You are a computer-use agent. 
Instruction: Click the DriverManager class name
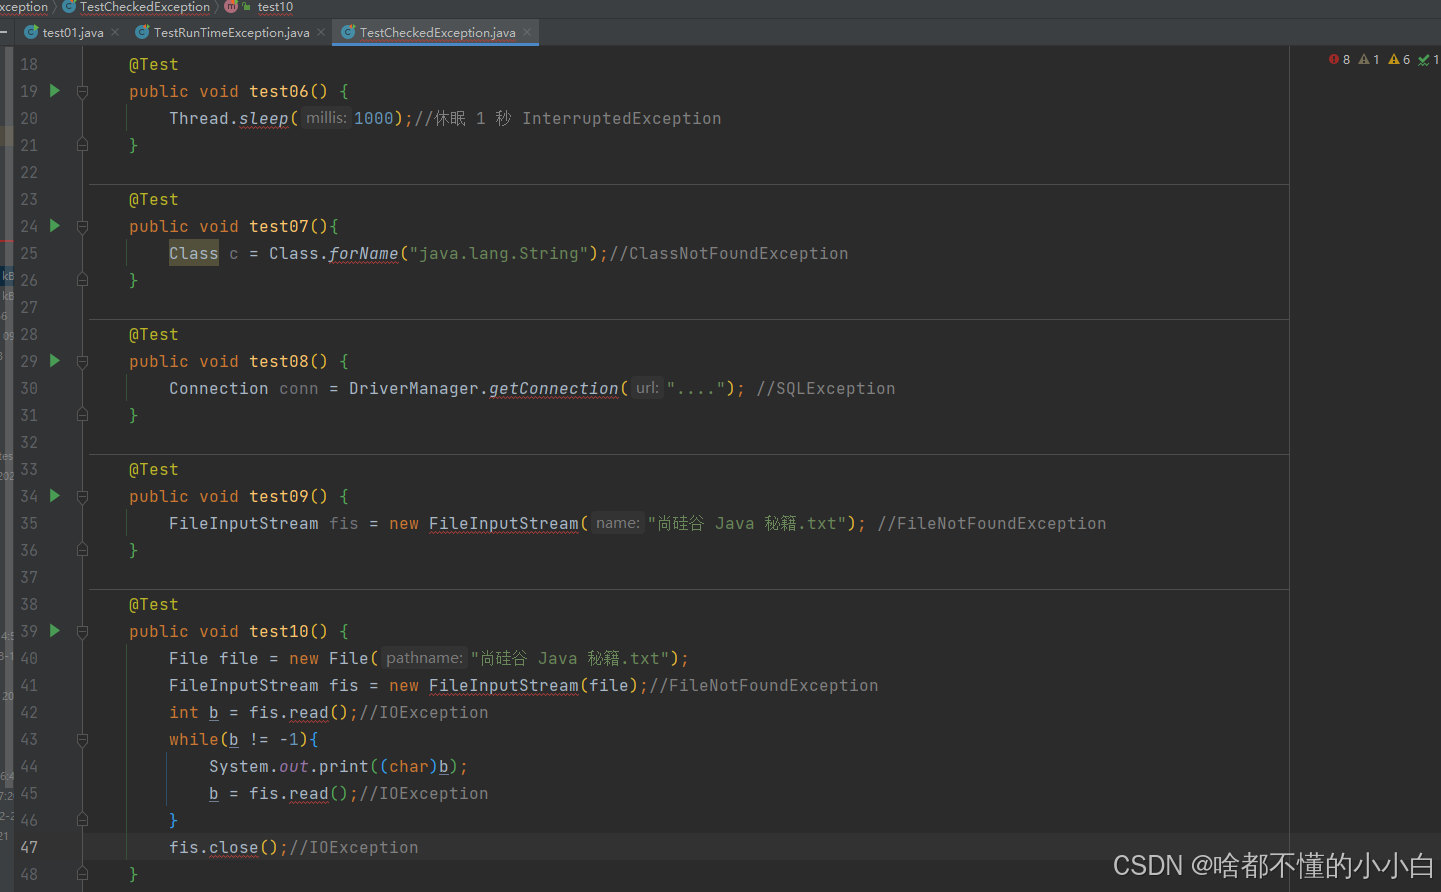point(413,388)
